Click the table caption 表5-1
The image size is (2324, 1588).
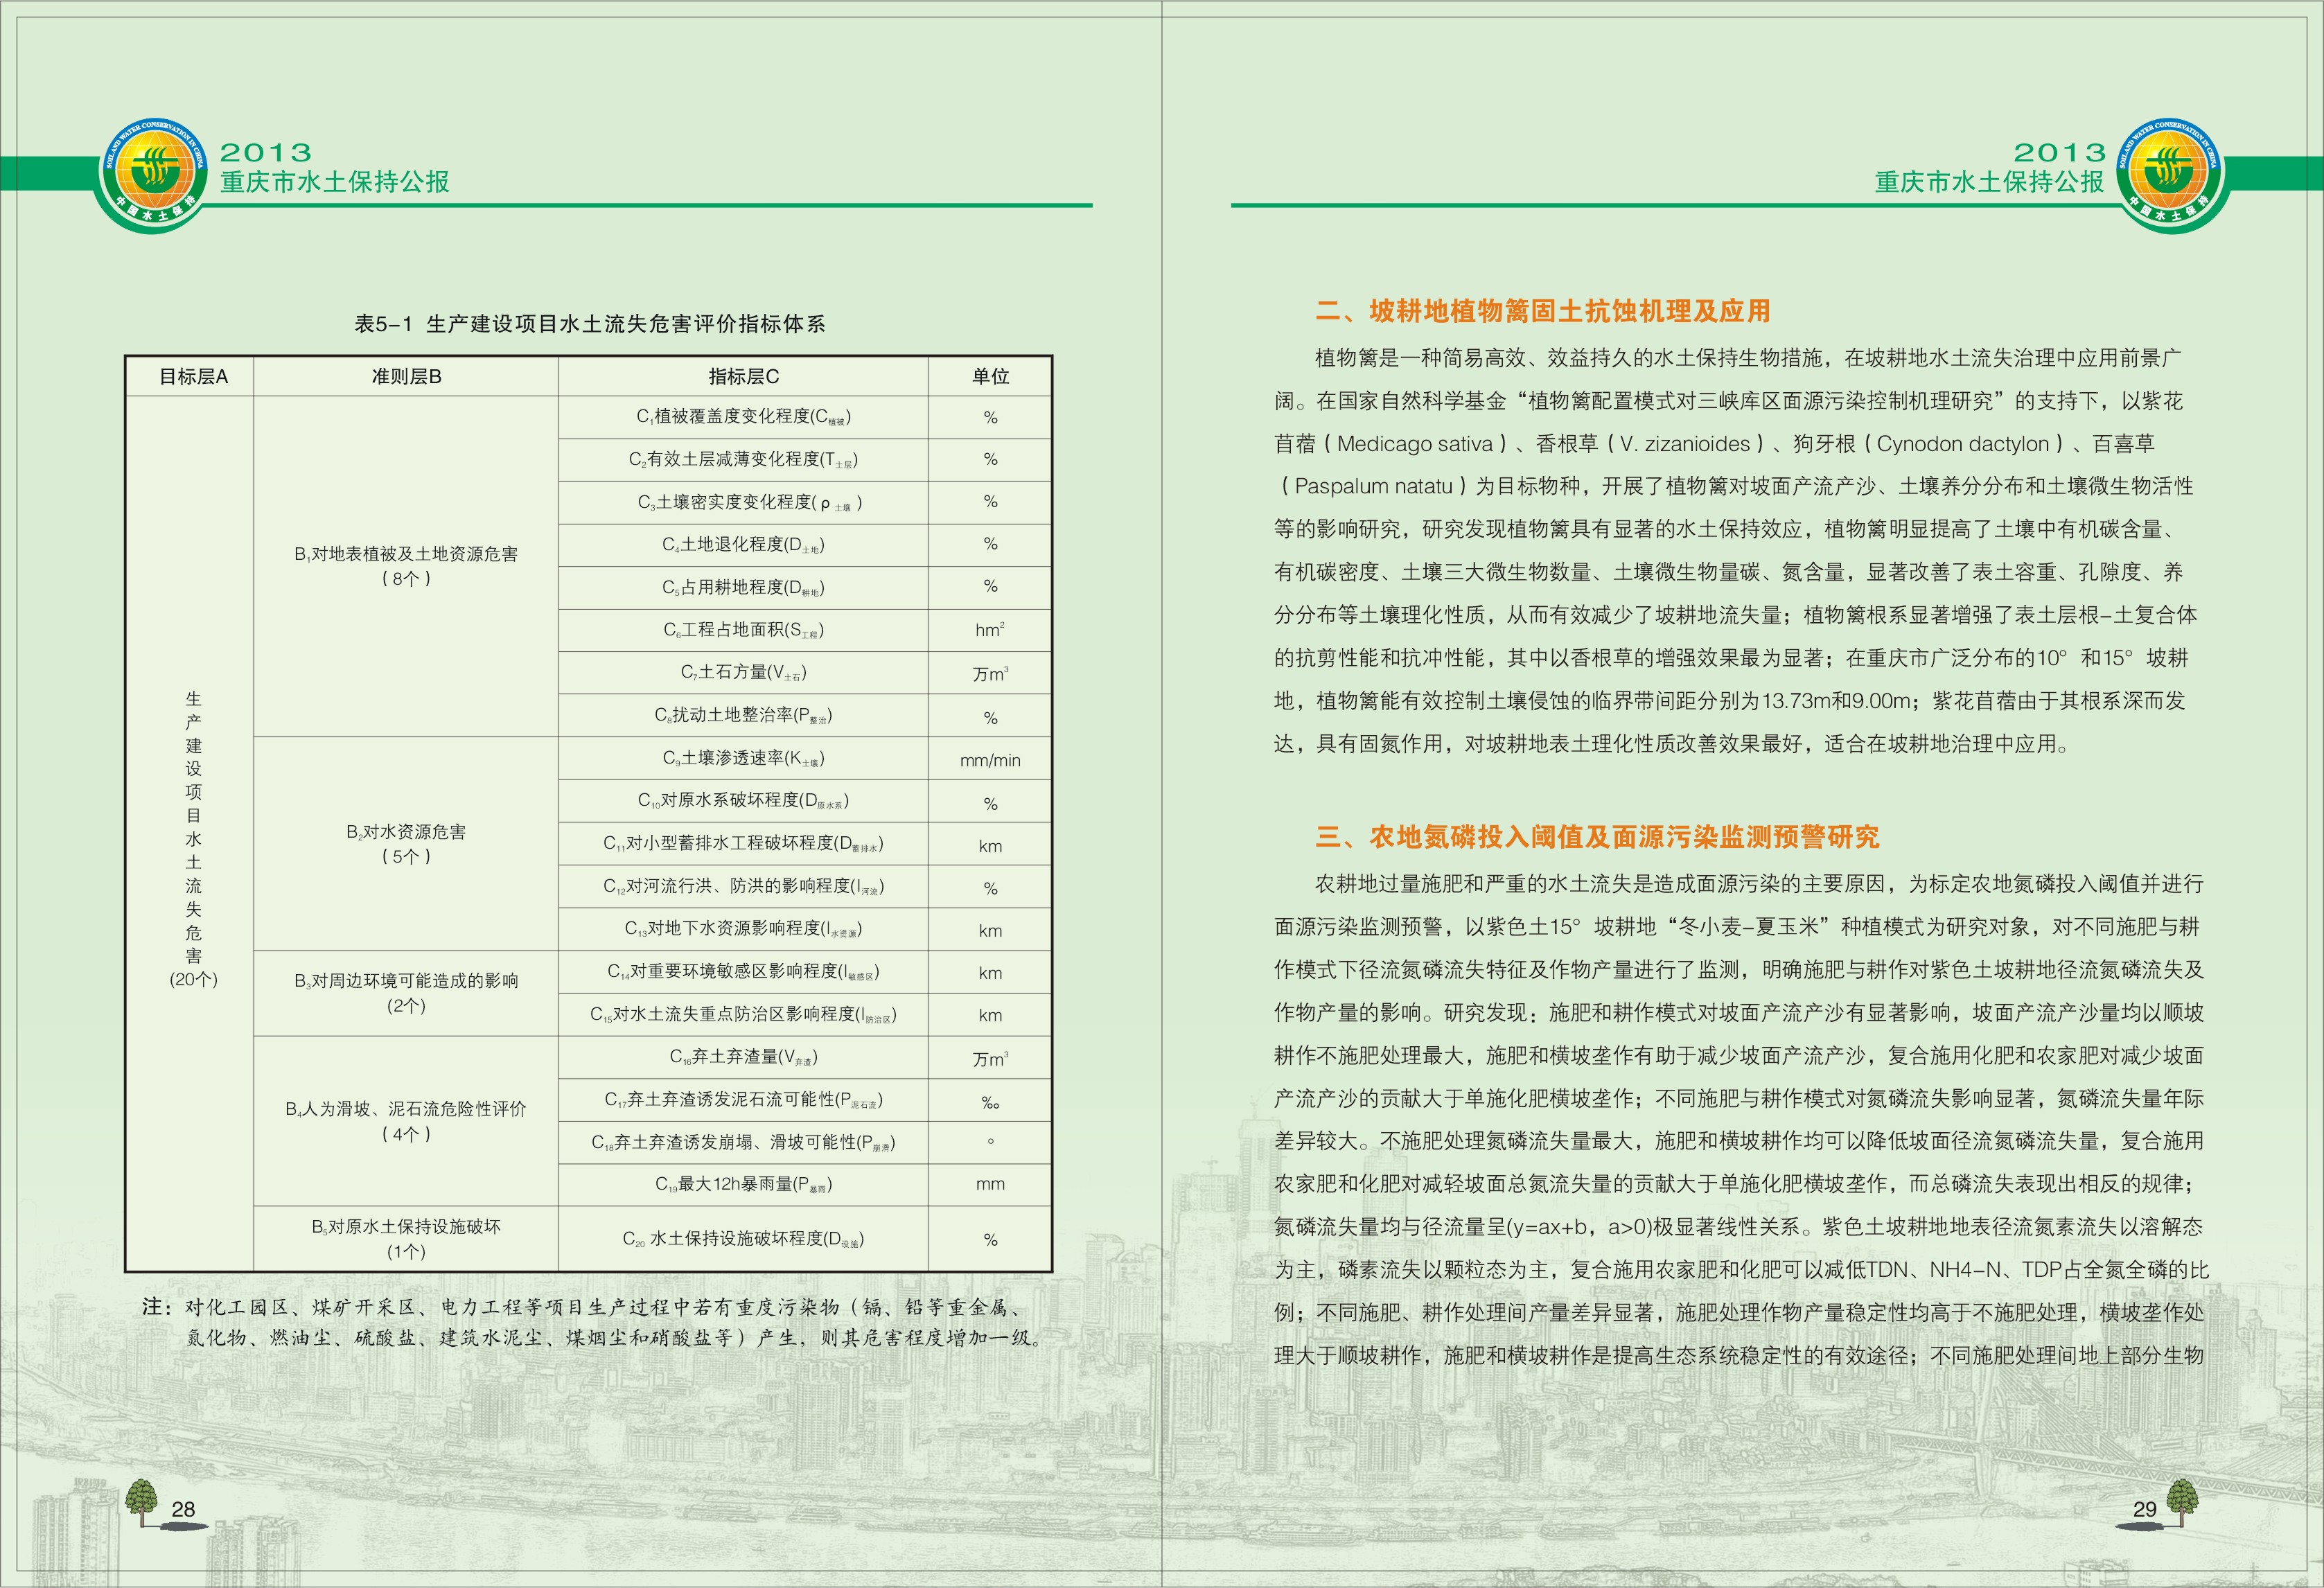[x=590, y=323]
